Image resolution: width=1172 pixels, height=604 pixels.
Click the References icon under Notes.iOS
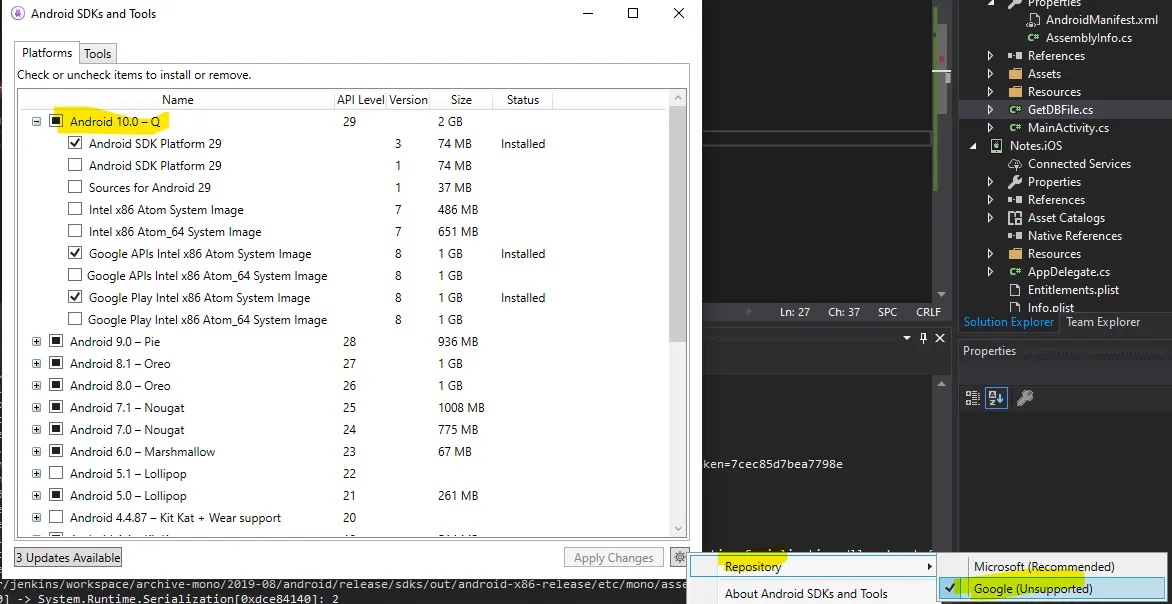click(1014, 200)
